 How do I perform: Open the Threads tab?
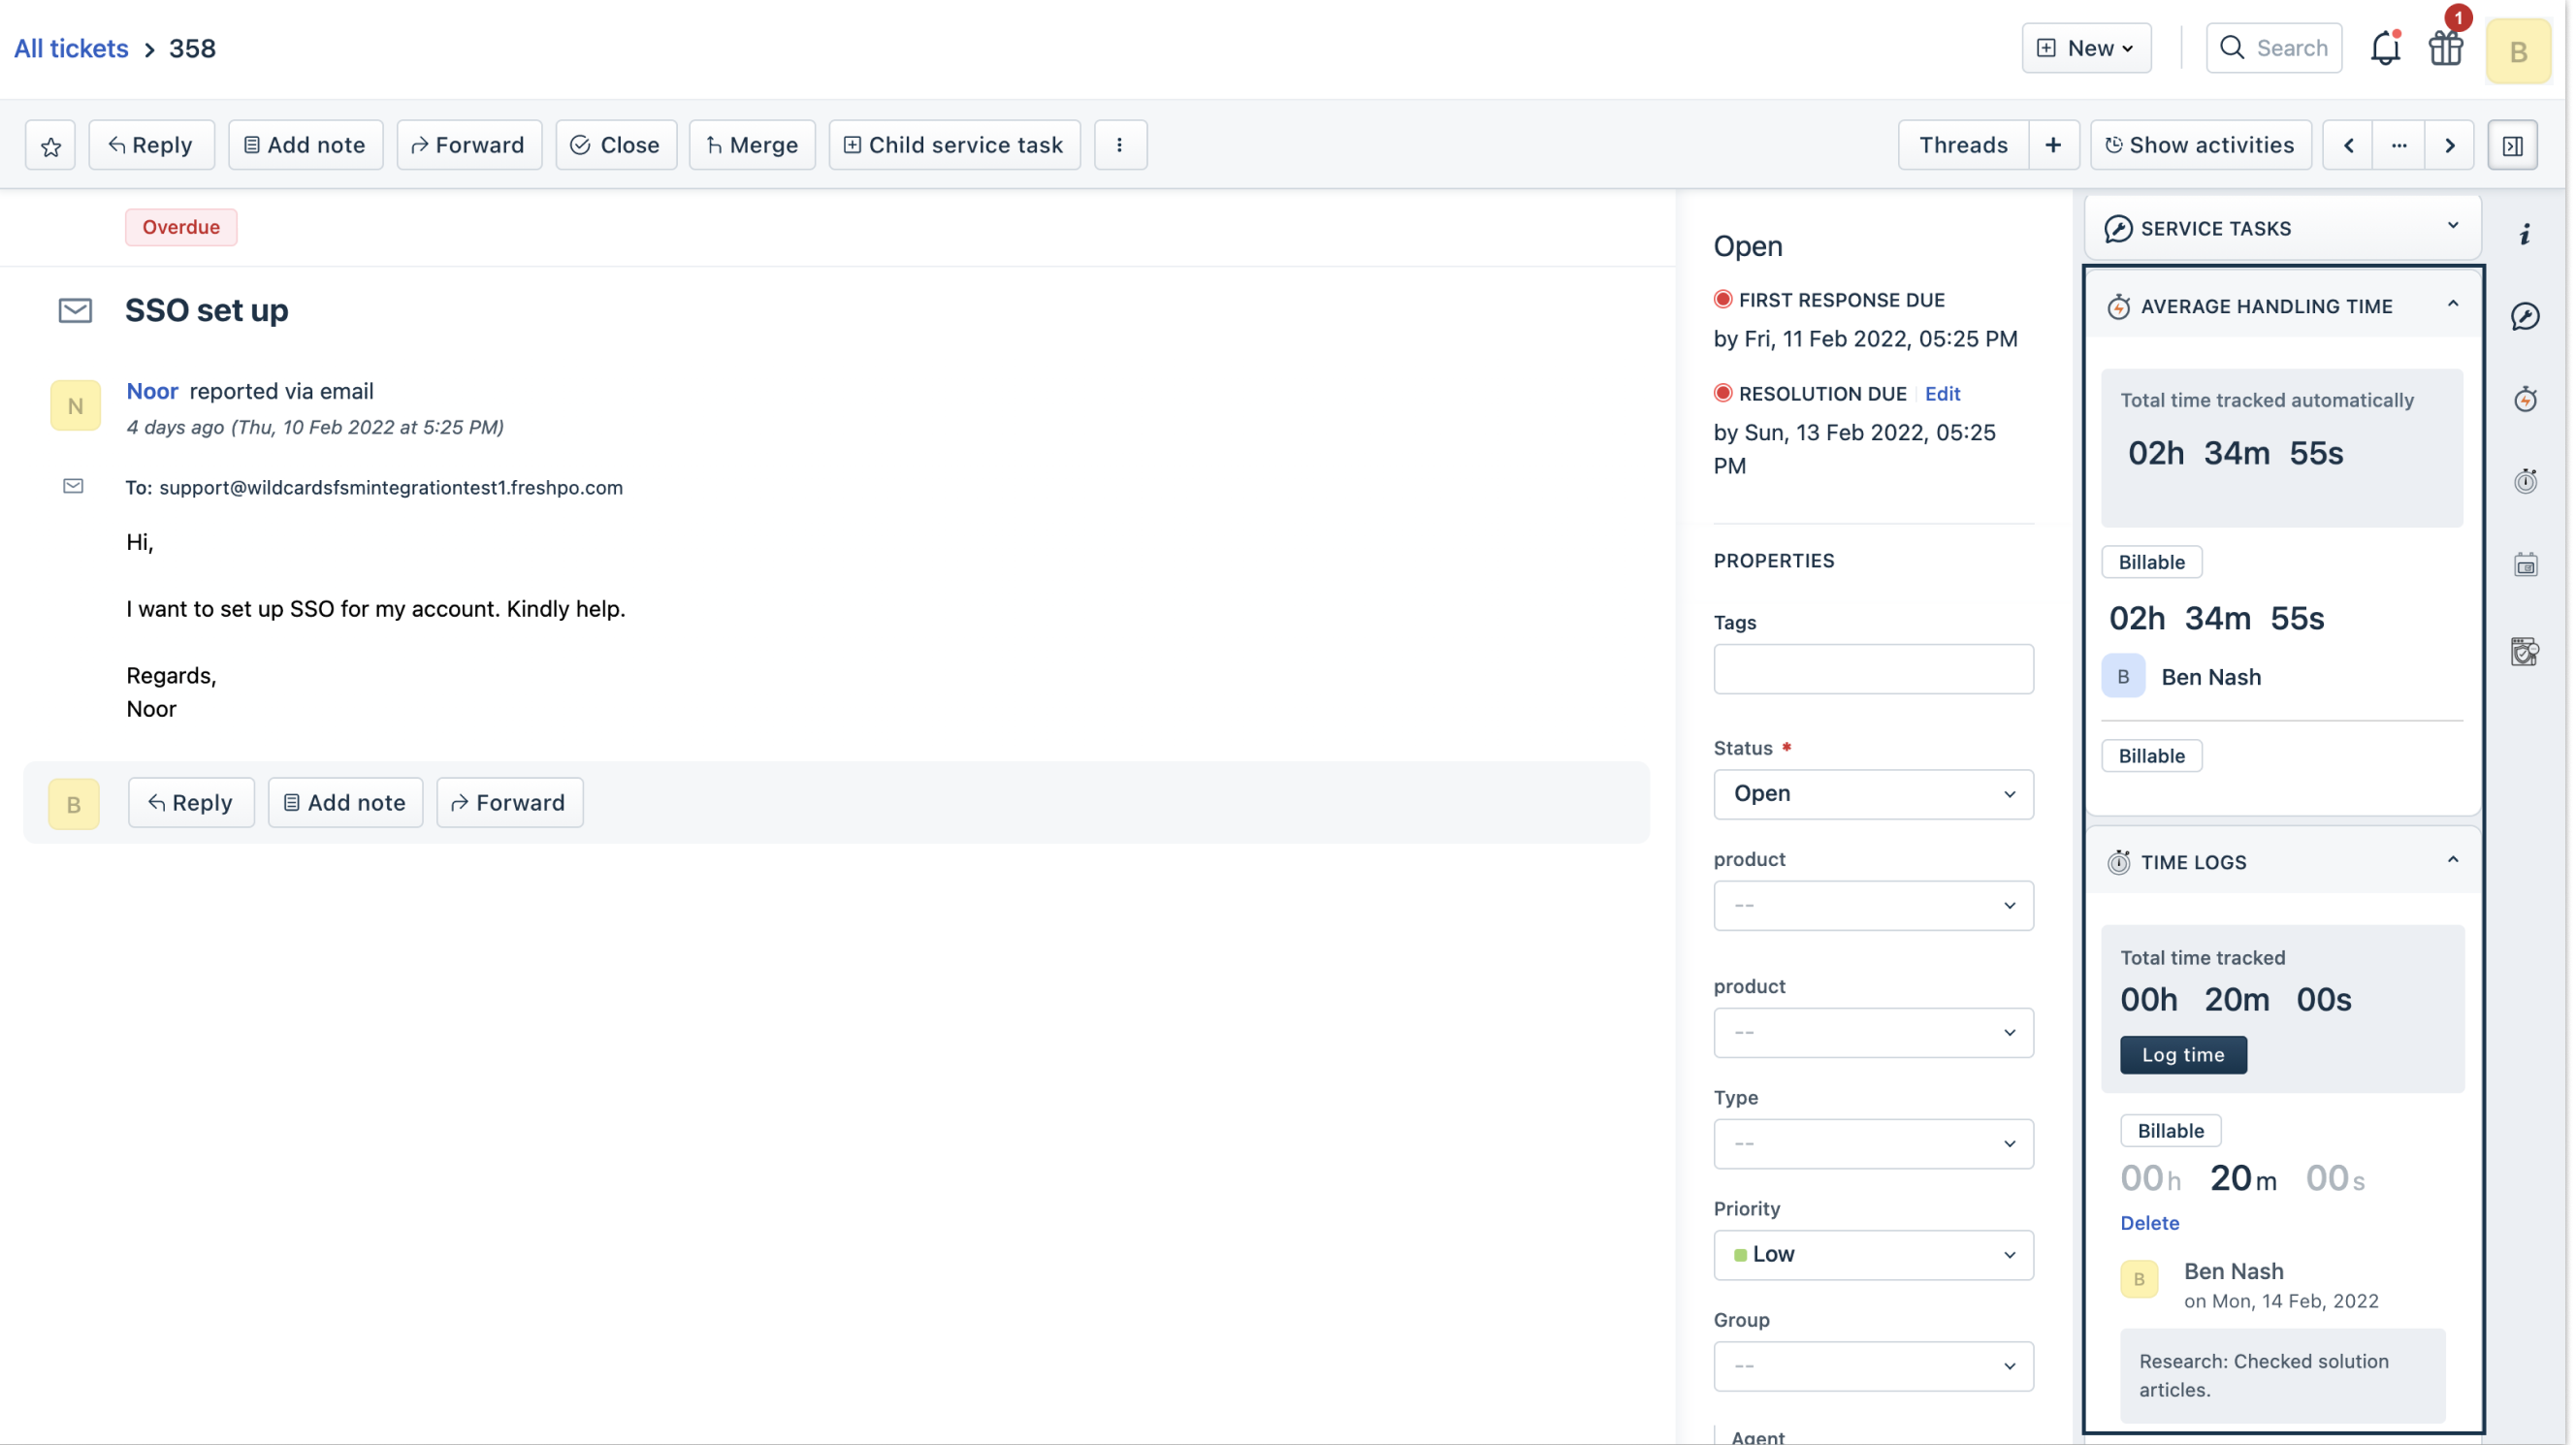coord(1963,146)
